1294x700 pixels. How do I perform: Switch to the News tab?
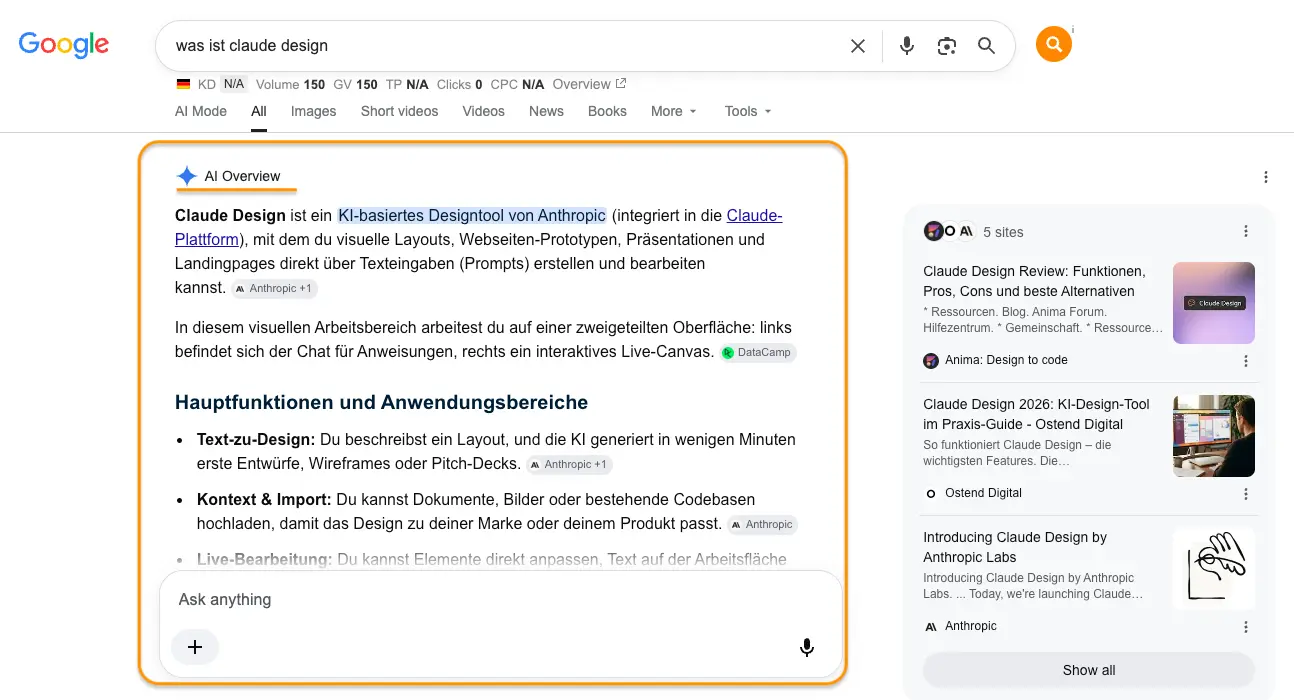(x=546, y=111)
